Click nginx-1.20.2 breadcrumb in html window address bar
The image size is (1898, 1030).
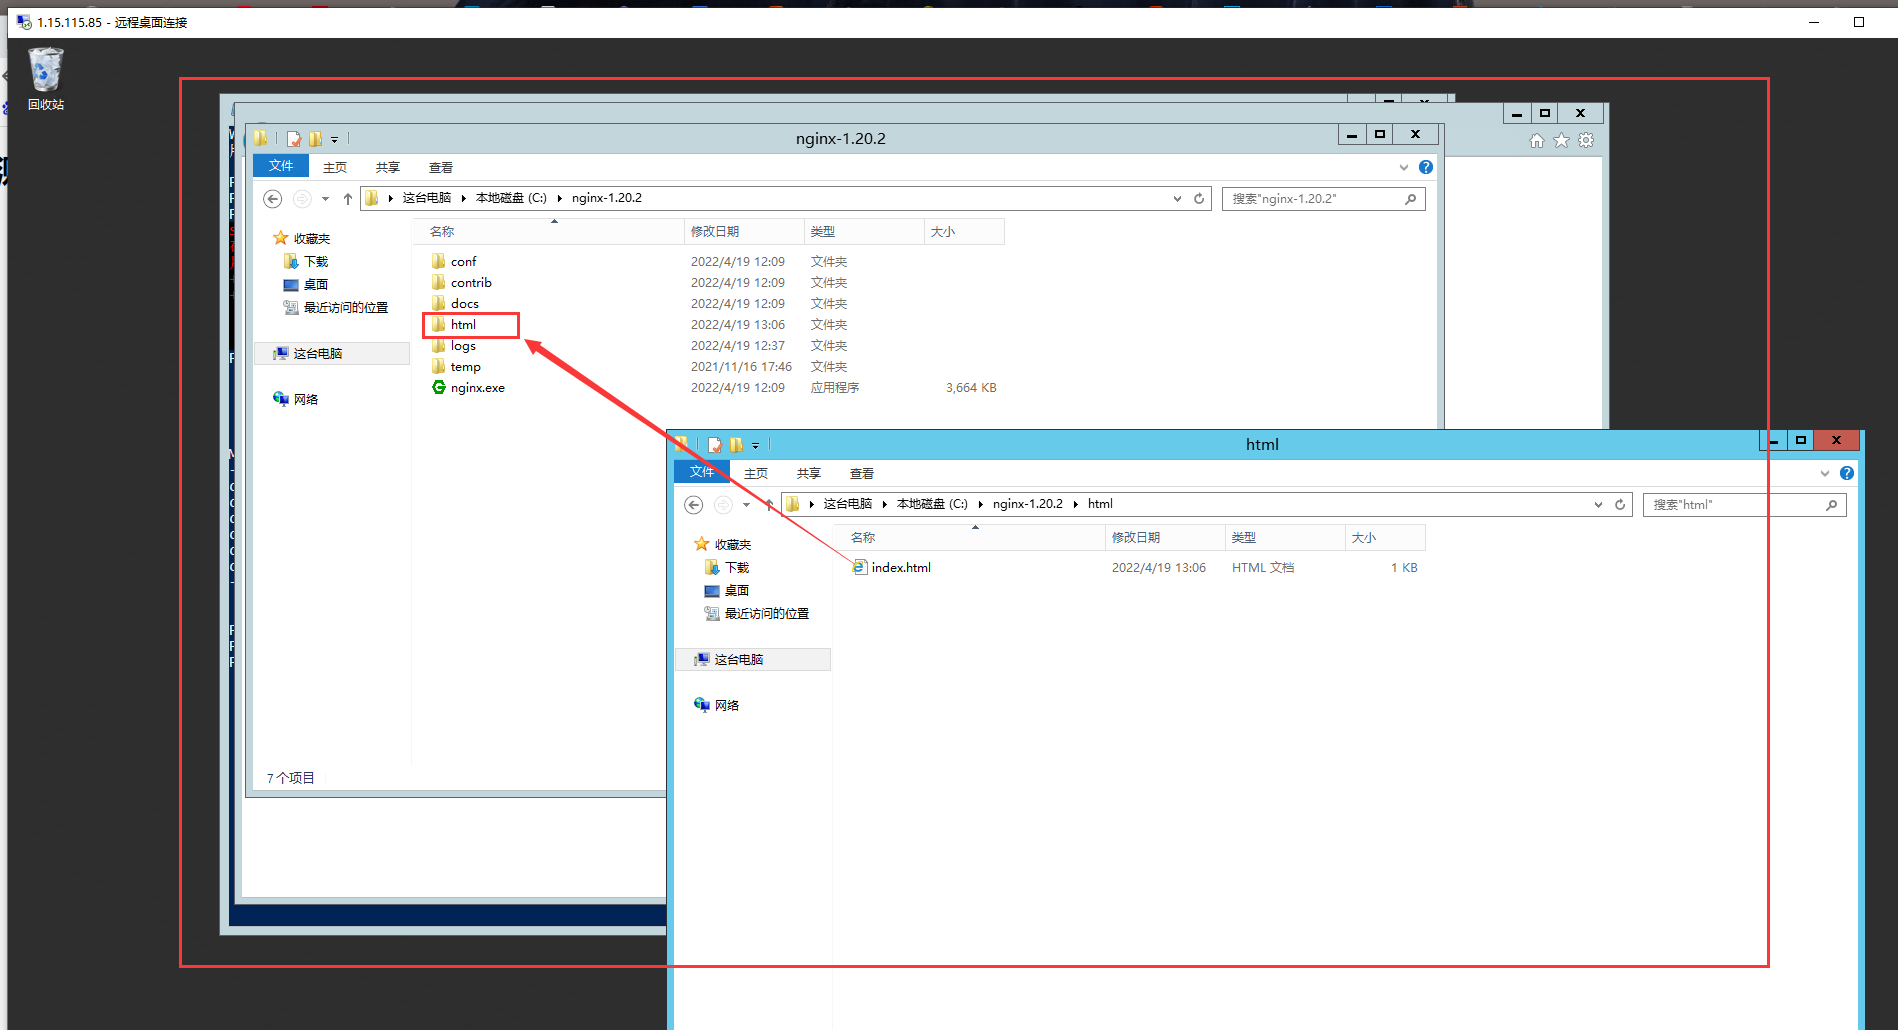(1028, 504)
